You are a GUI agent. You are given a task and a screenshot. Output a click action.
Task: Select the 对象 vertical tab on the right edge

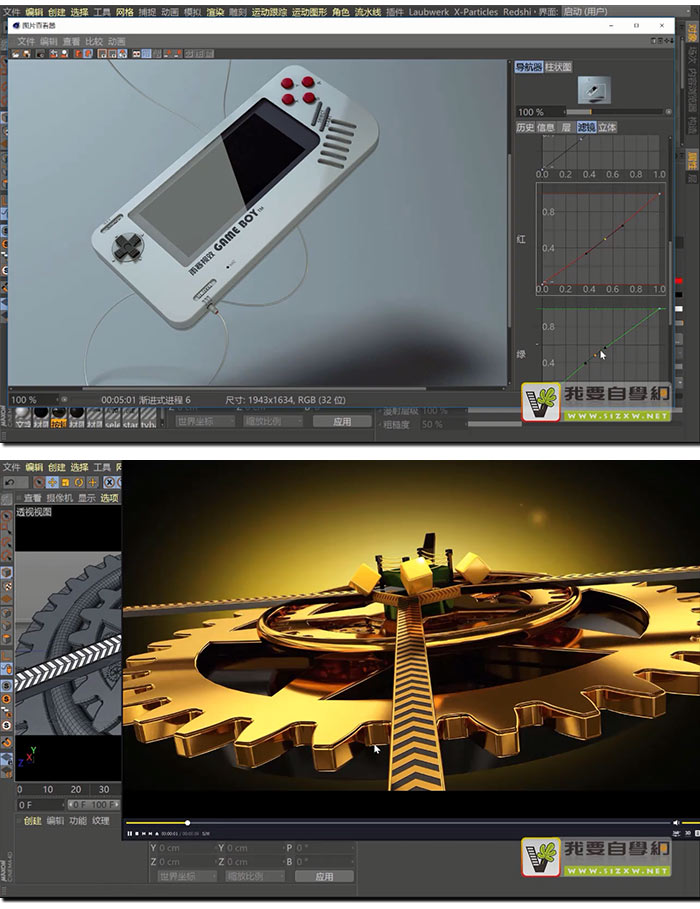(x=692, y=32)
